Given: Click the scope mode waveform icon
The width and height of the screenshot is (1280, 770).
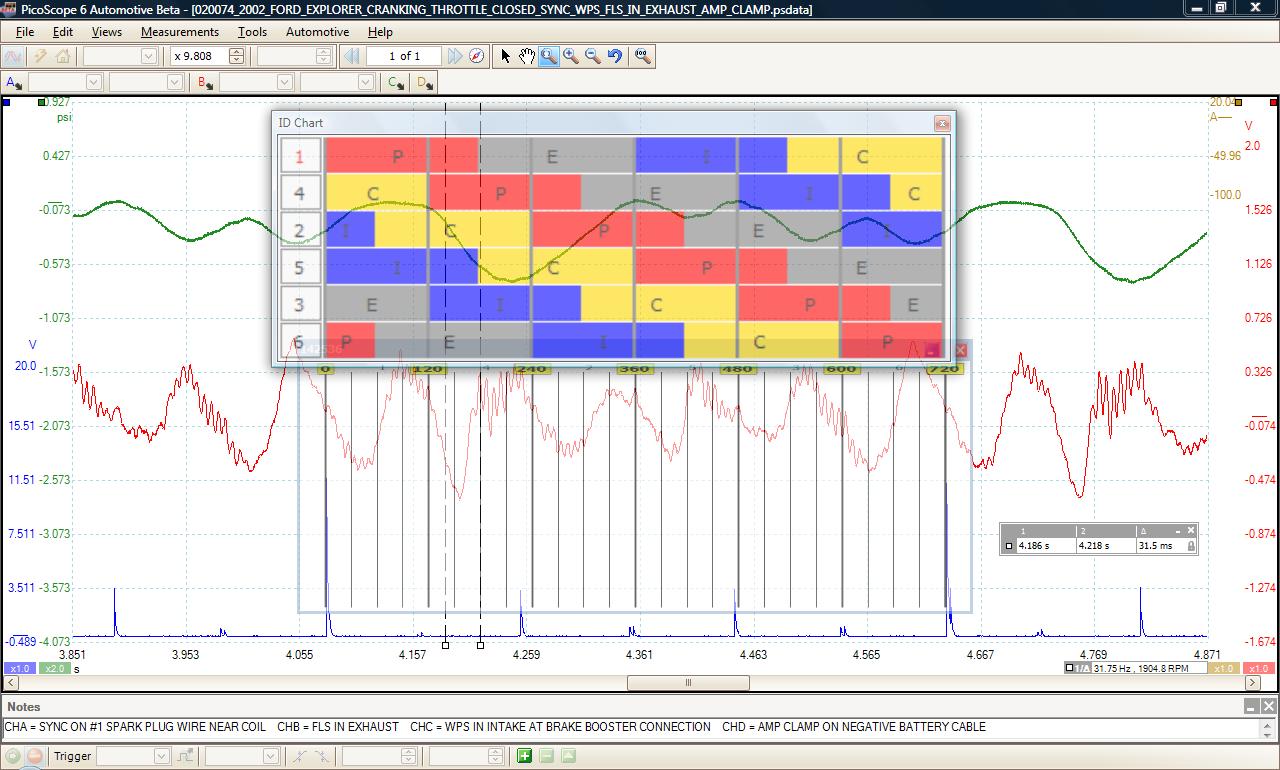Looking at the screenshot, I should click(15, 56).
